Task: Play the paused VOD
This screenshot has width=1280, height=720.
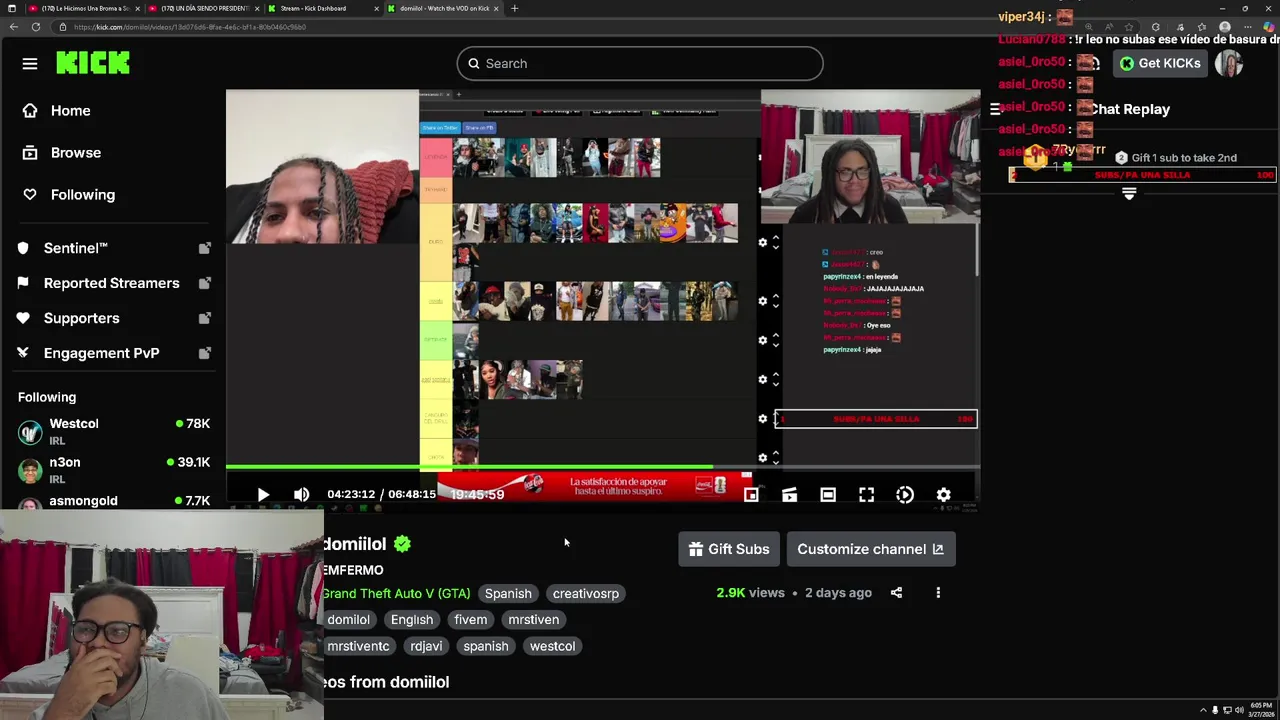Action: [x=263, y=494]
